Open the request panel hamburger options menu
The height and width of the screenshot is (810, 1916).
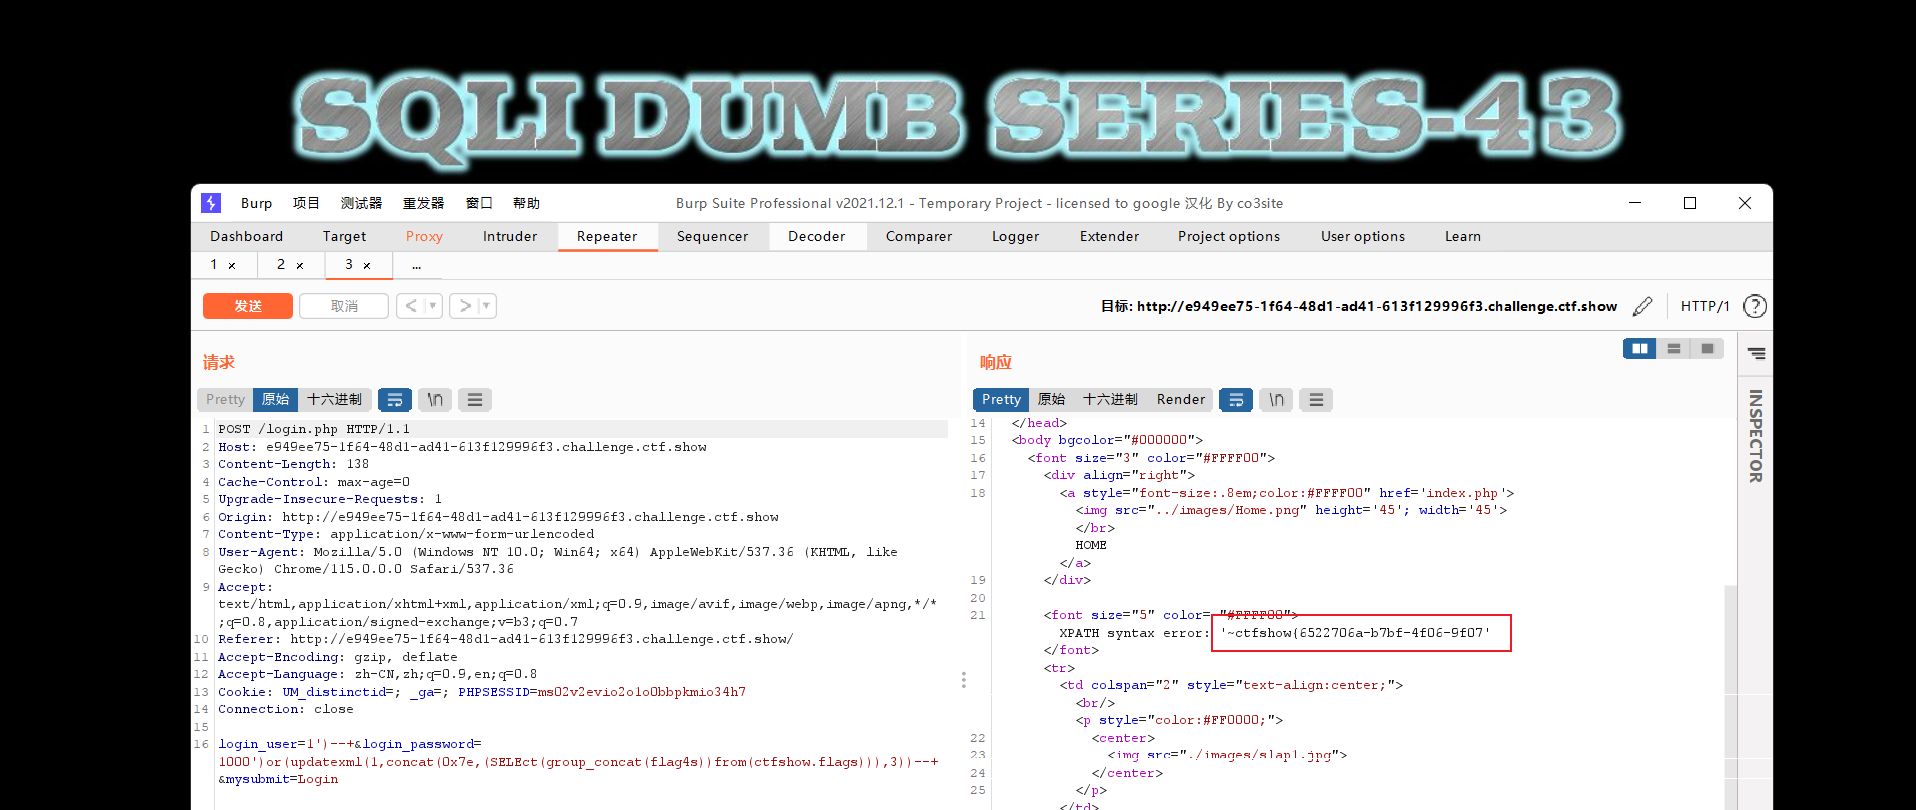coord(475,400)
